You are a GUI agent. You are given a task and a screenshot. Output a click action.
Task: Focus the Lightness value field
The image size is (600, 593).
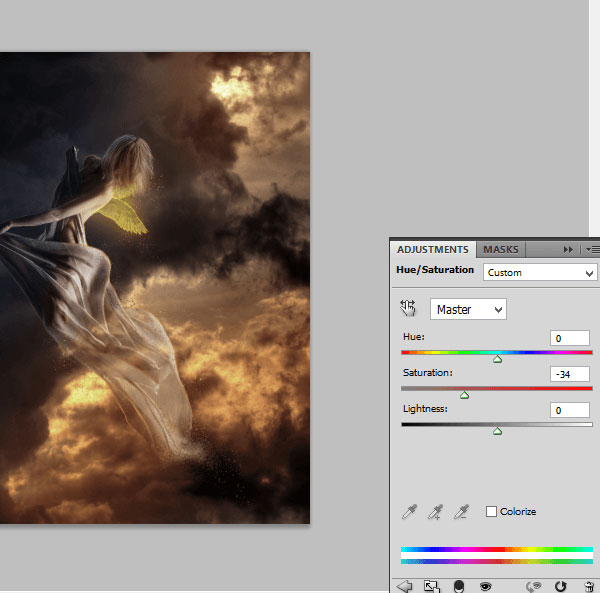coord(570,410)
